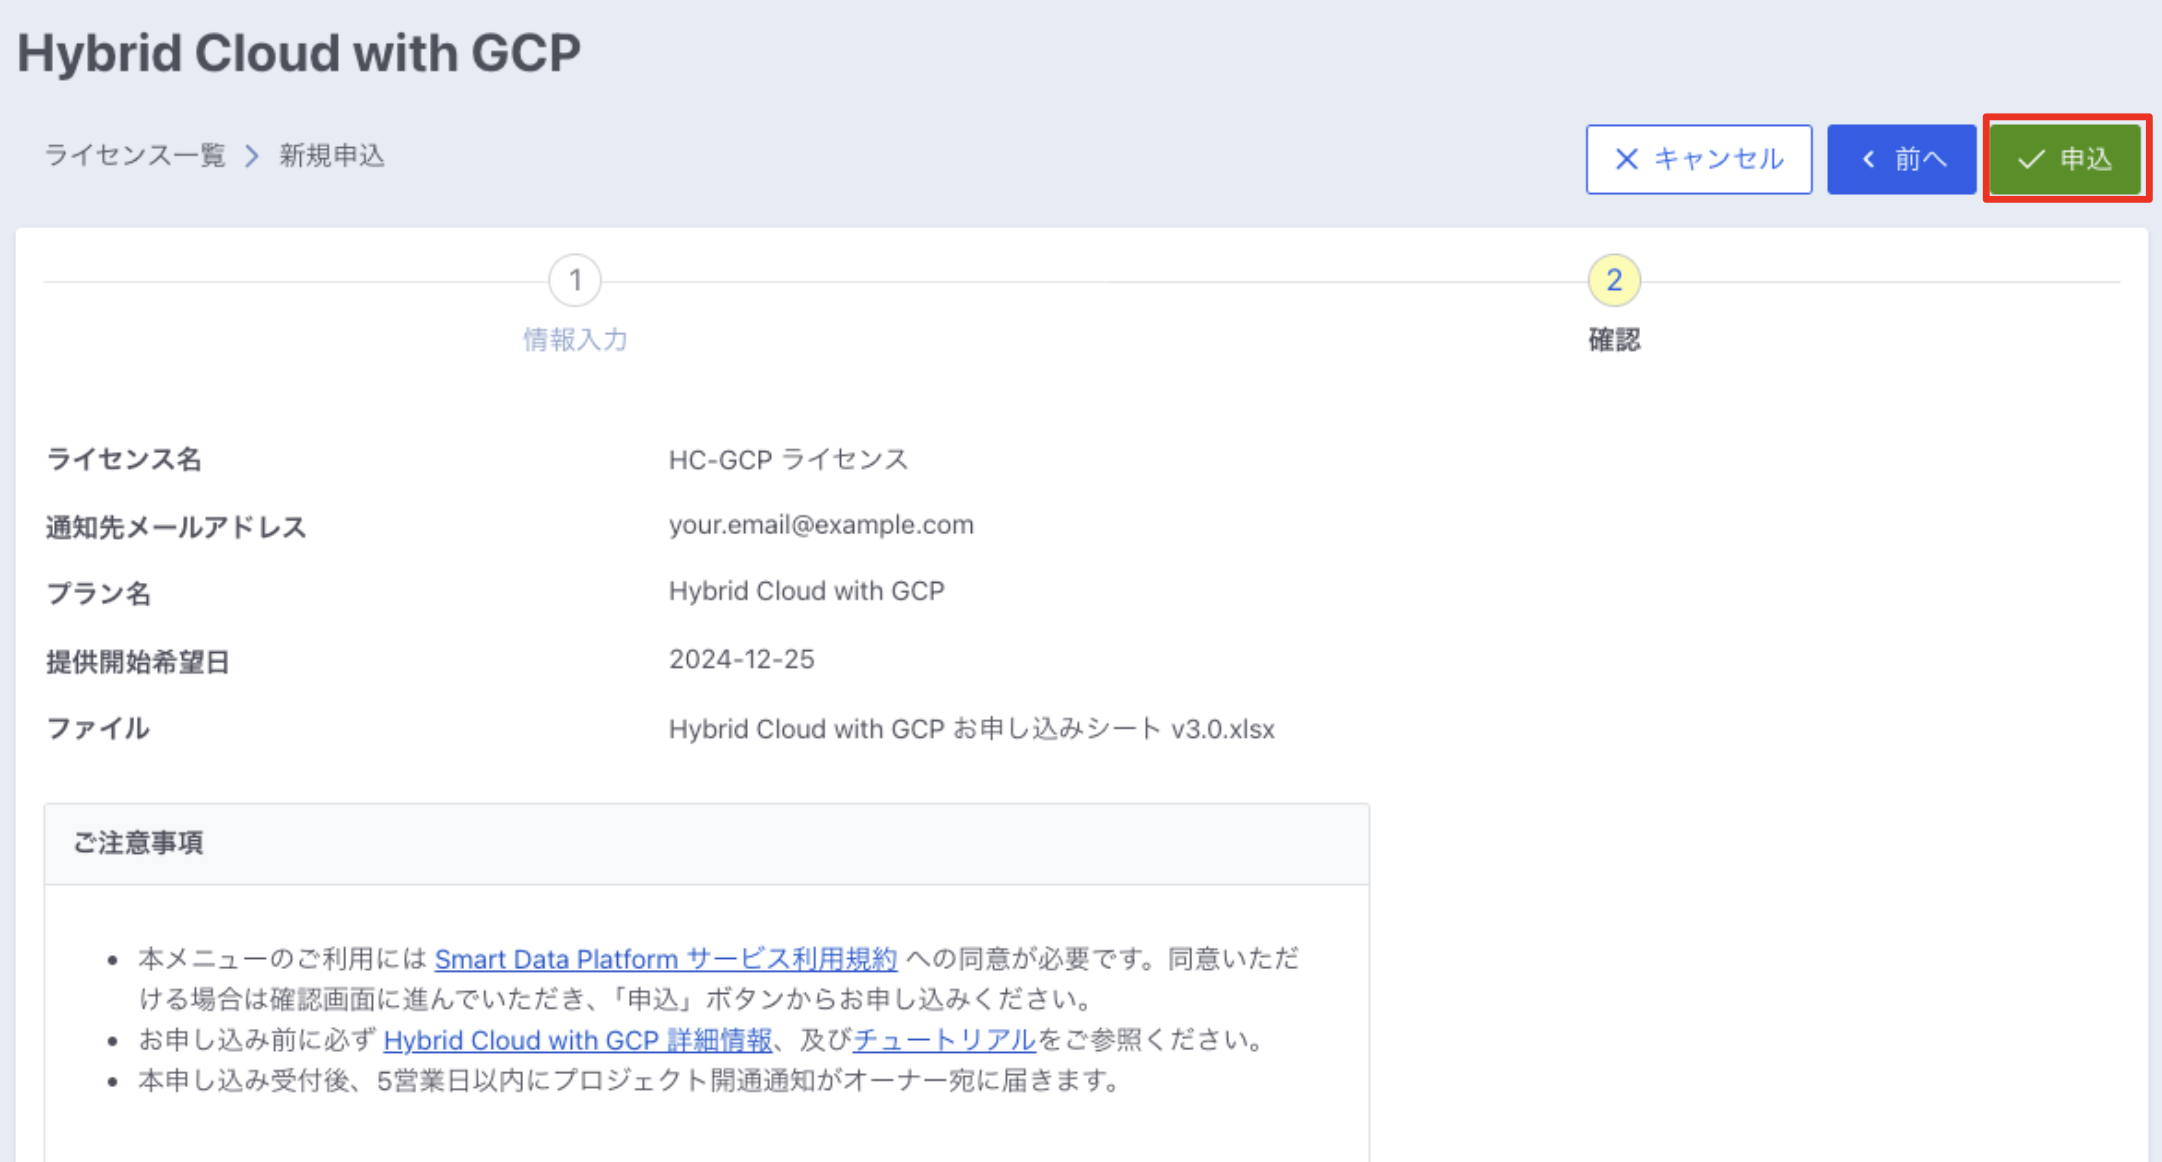Screen dimensions: 2162x1162
Task: Open the チュートリアル link
Action: (x=944, y=1040)
